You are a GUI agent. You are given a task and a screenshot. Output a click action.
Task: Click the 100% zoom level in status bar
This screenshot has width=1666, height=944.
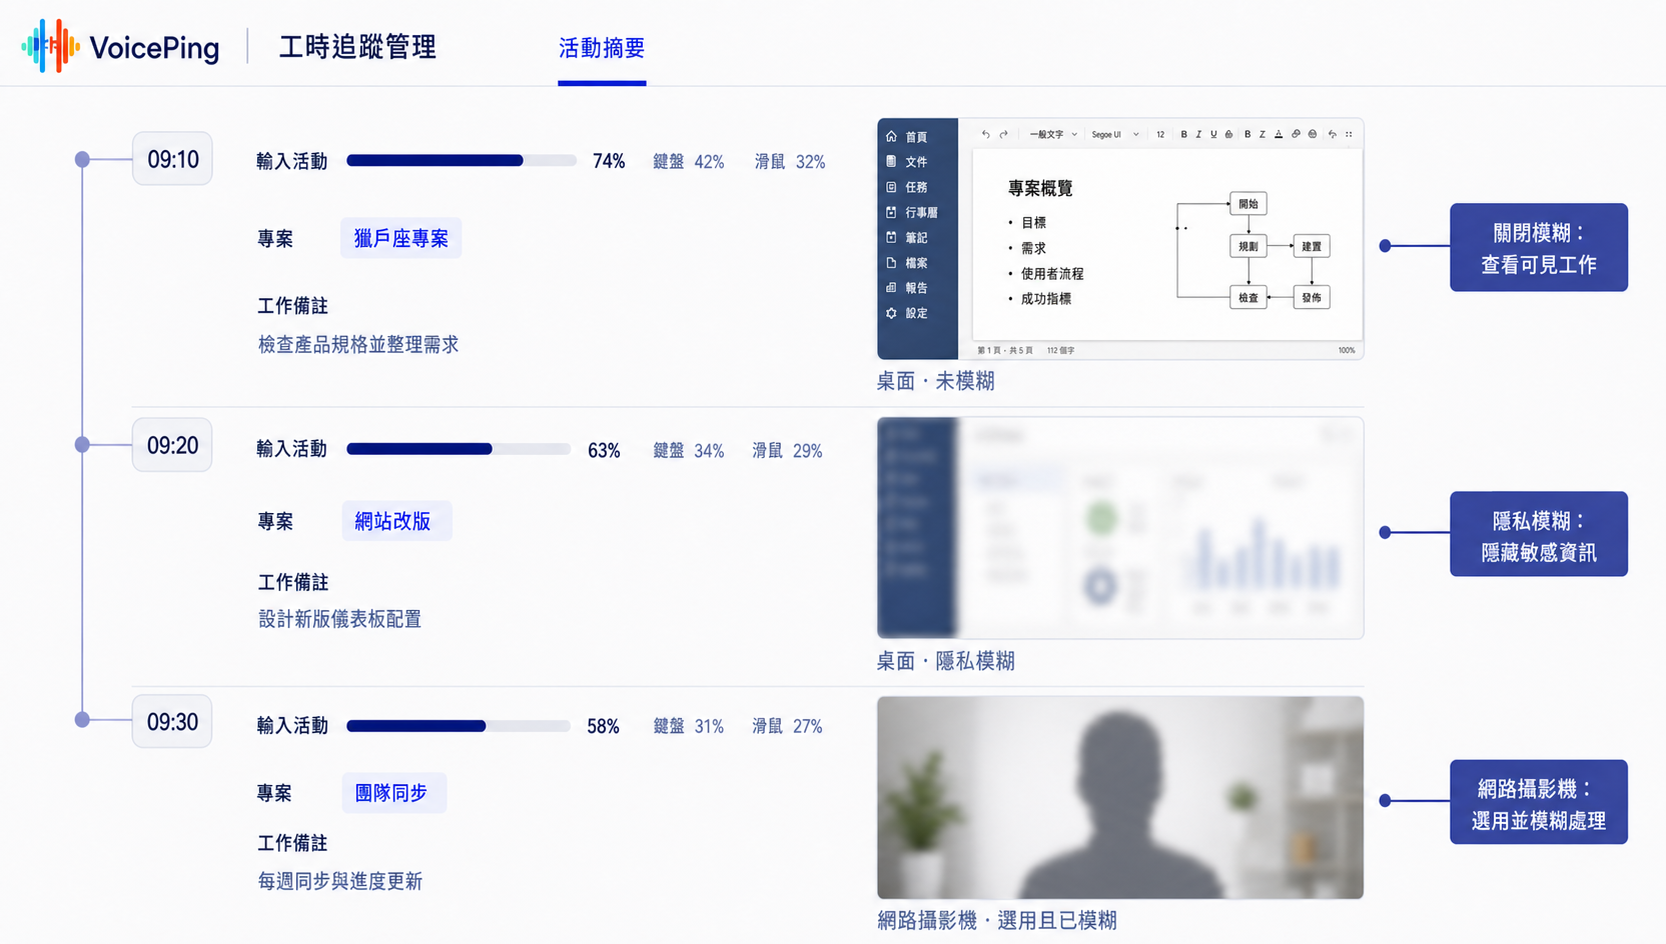pyautogui.click(x=1346, y=351)
